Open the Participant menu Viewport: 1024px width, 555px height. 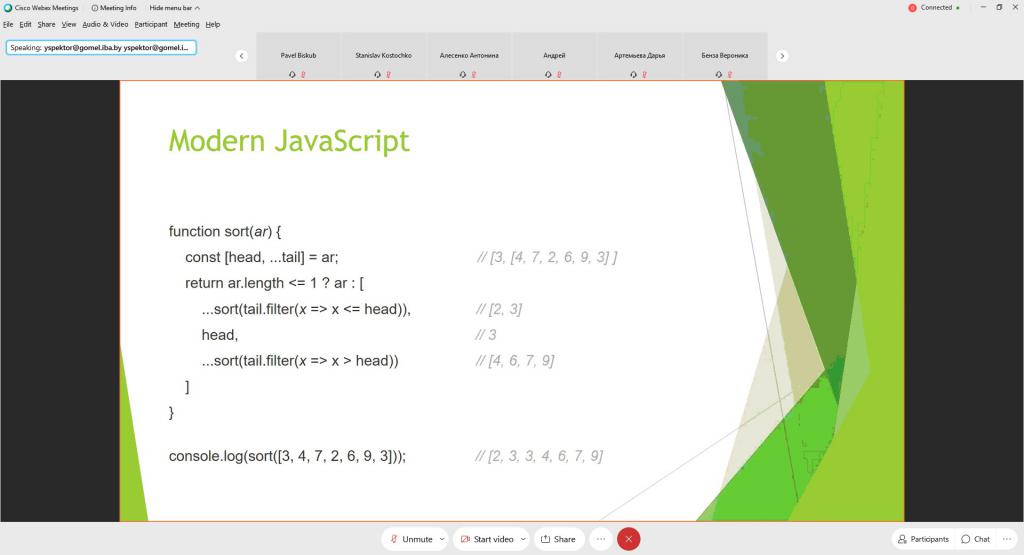tap(150, 24)
